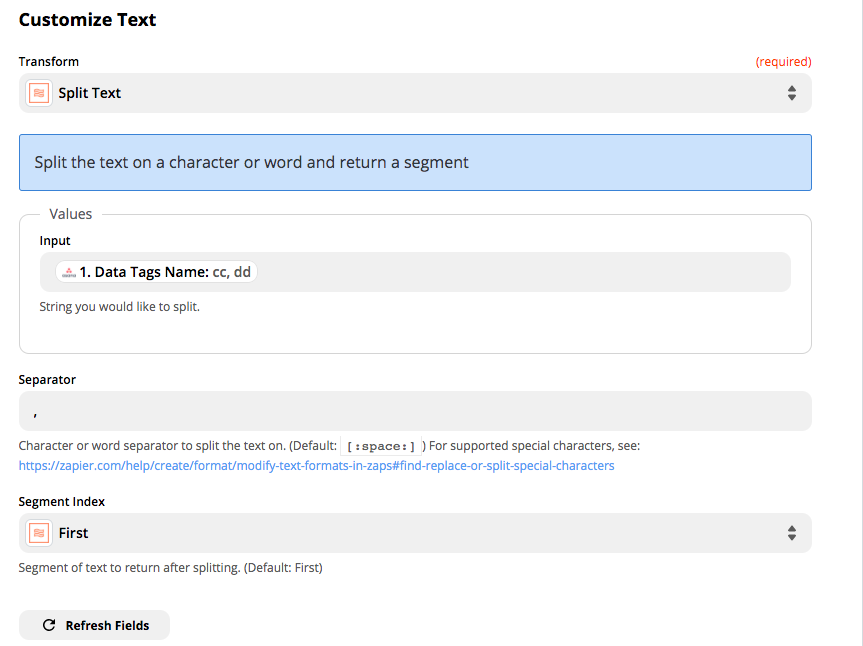Click inside the Input string field
Screen dimensions: 863x646
[x=520, y=272]
